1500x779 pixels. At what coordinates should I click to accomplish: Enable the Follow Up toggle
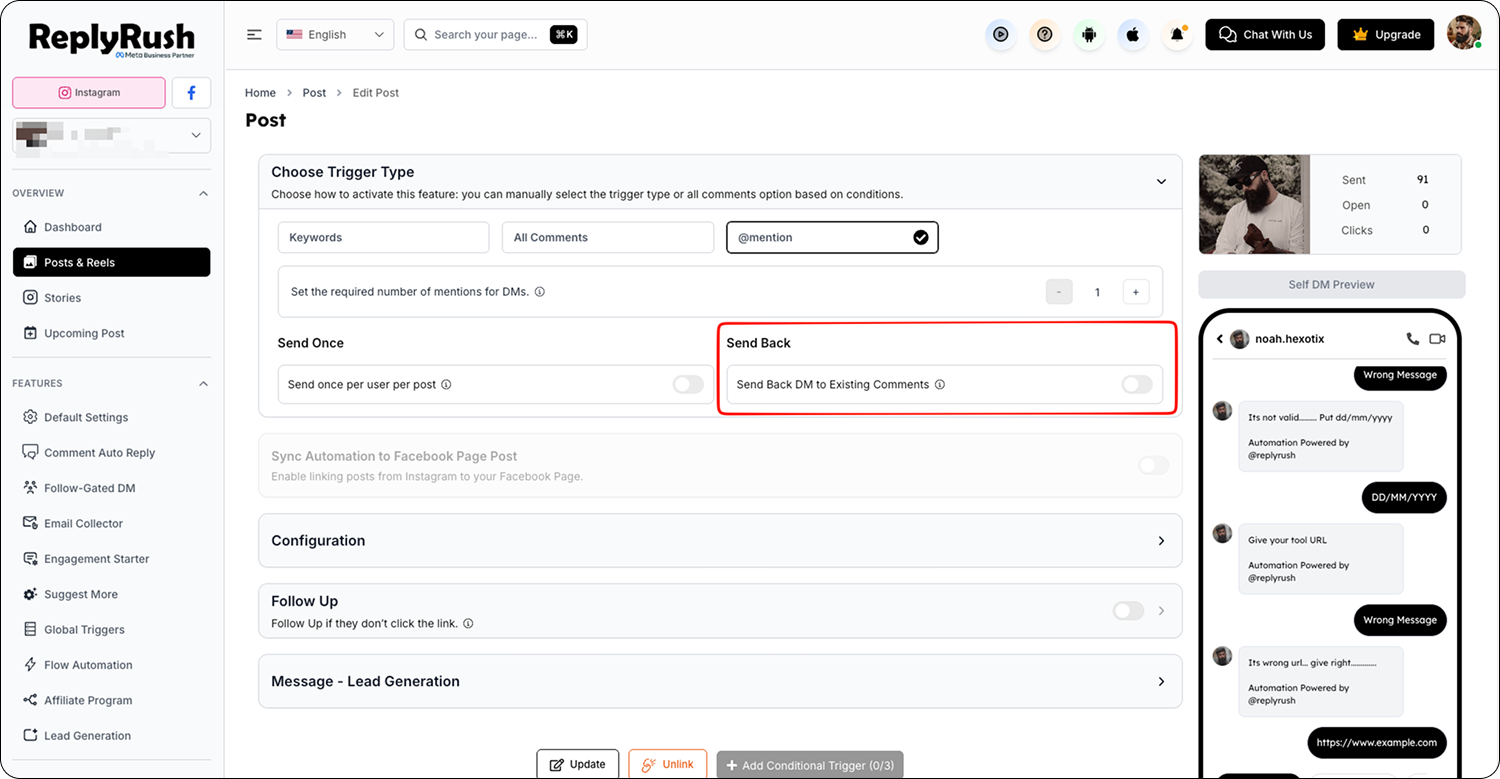(1128, 610)
